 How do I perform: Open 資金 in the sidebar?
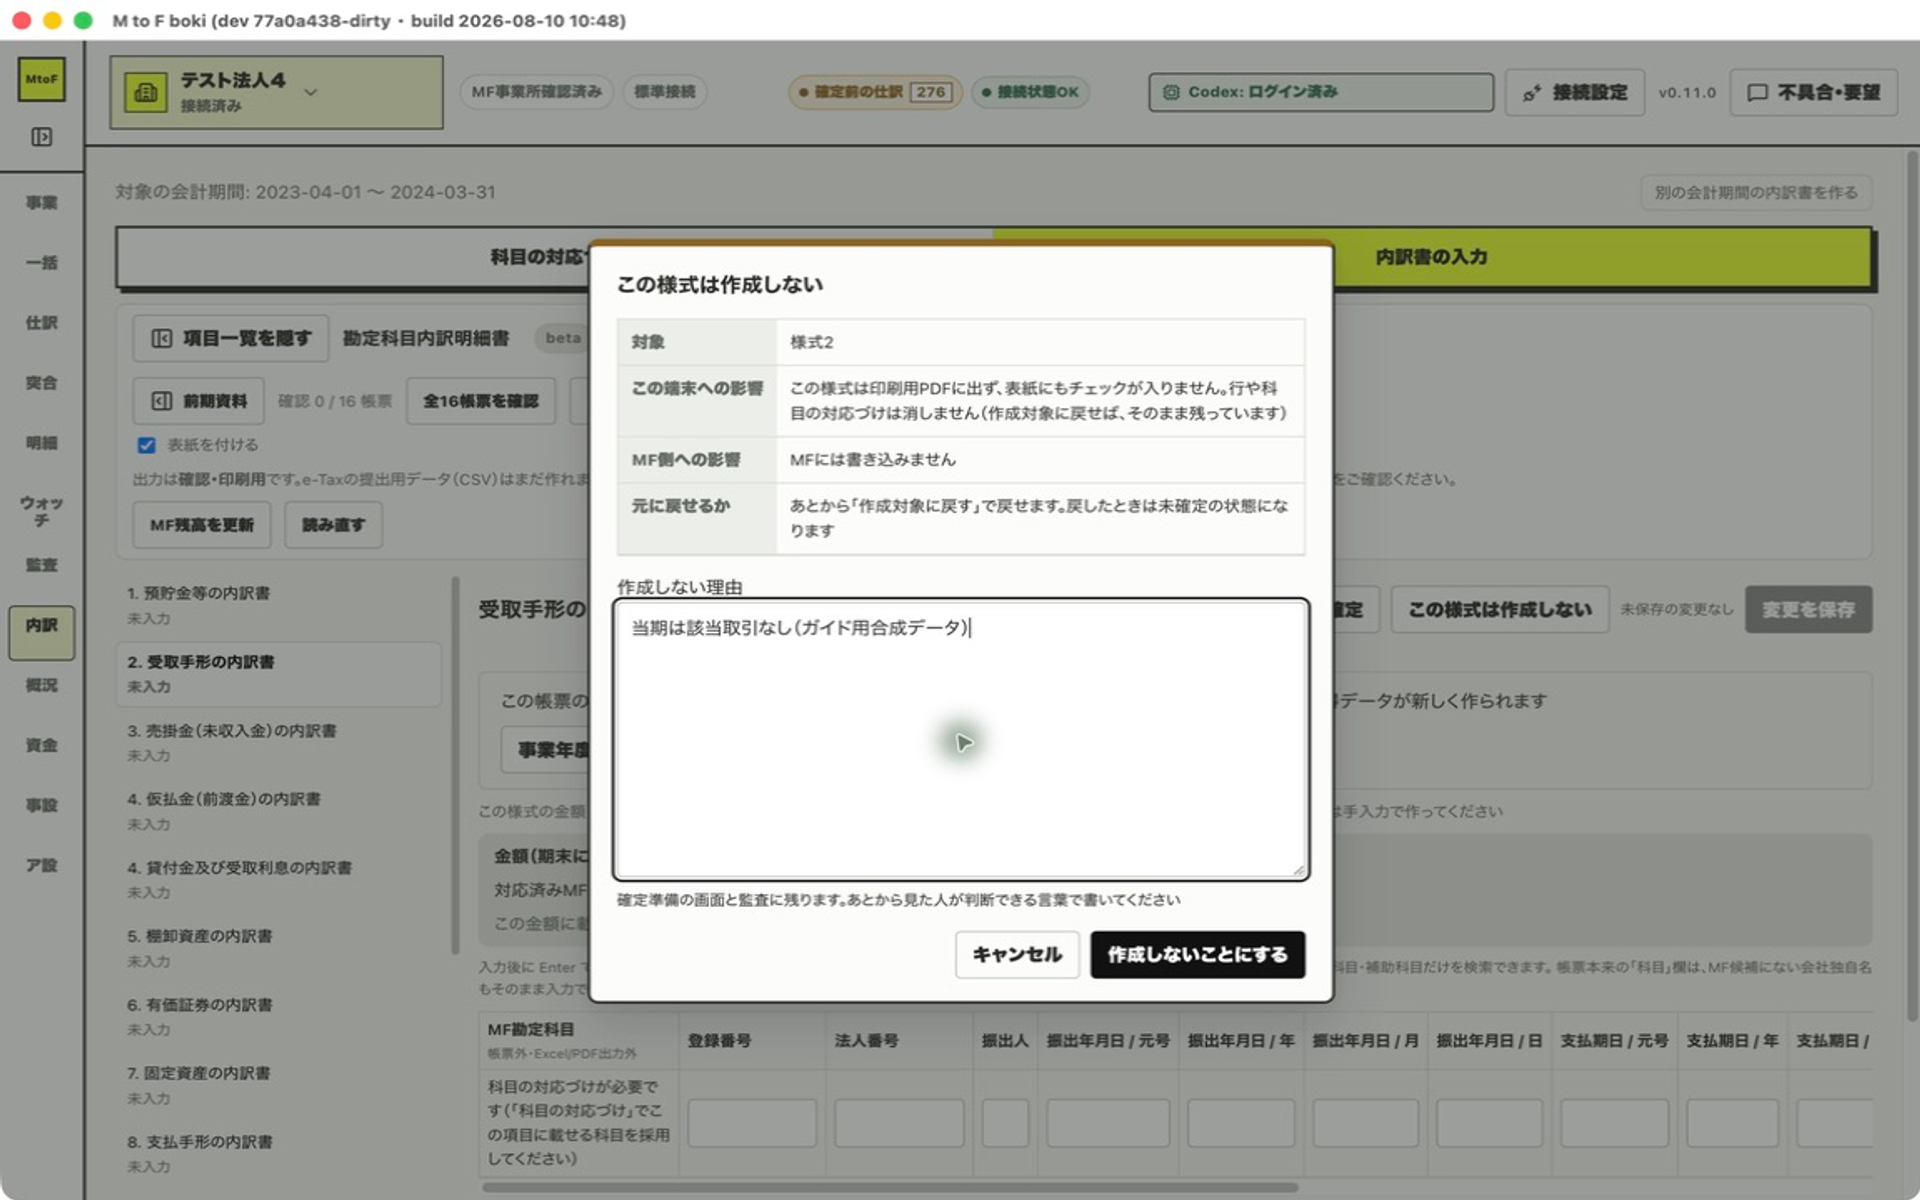tap(41, 745)
